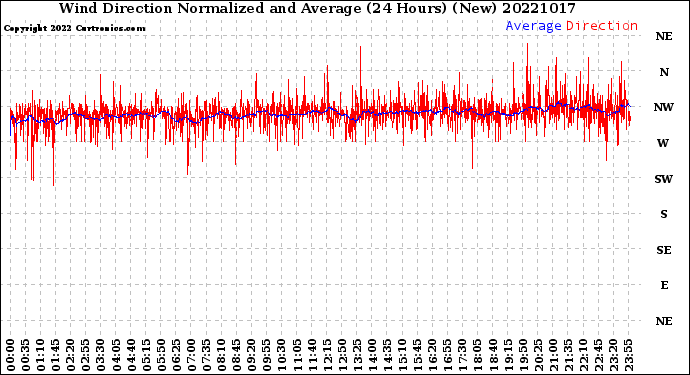Select the red 'Direction' legend label
The height and width of the screenshot is (375, 690).
(x=602, y=26)
